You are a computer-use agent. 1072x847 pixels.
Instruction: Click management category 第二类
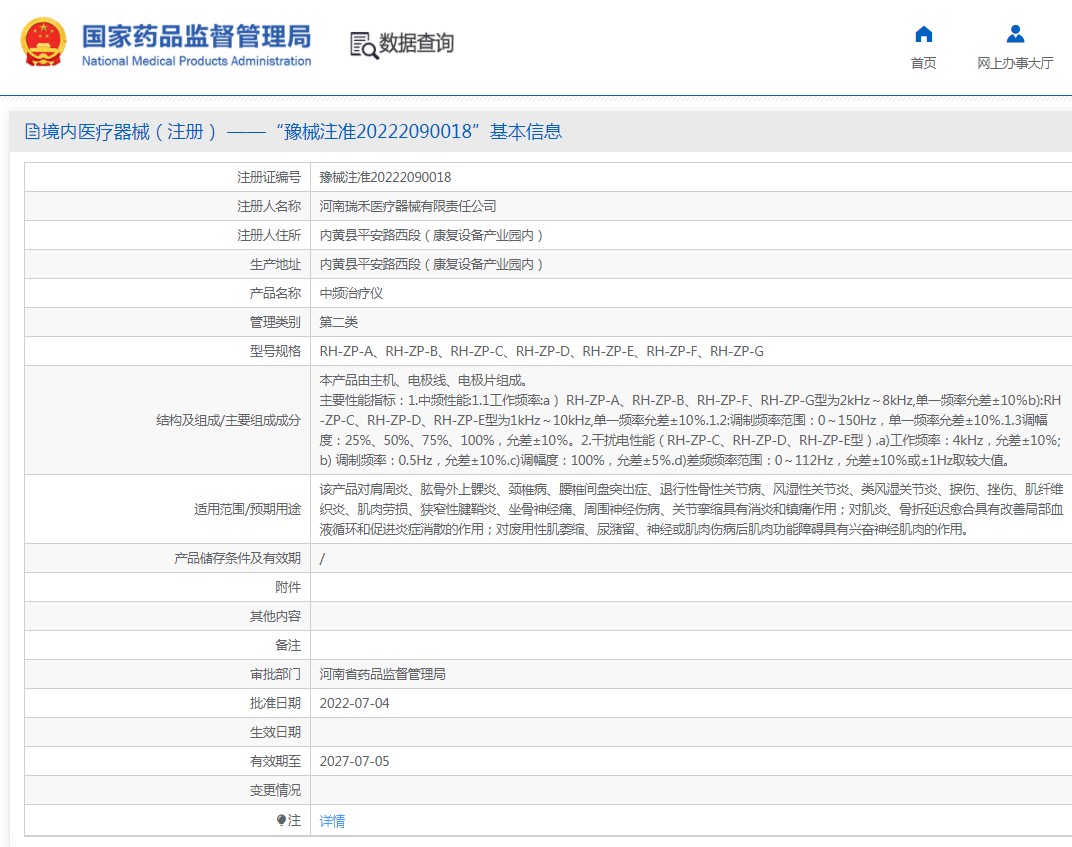338,322
